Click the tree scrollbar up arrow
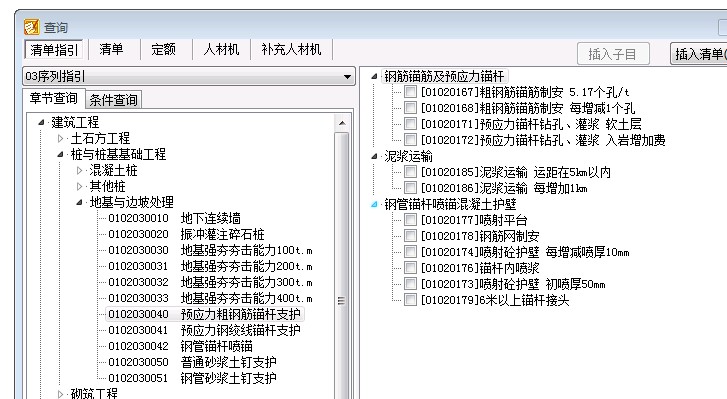 342,123
